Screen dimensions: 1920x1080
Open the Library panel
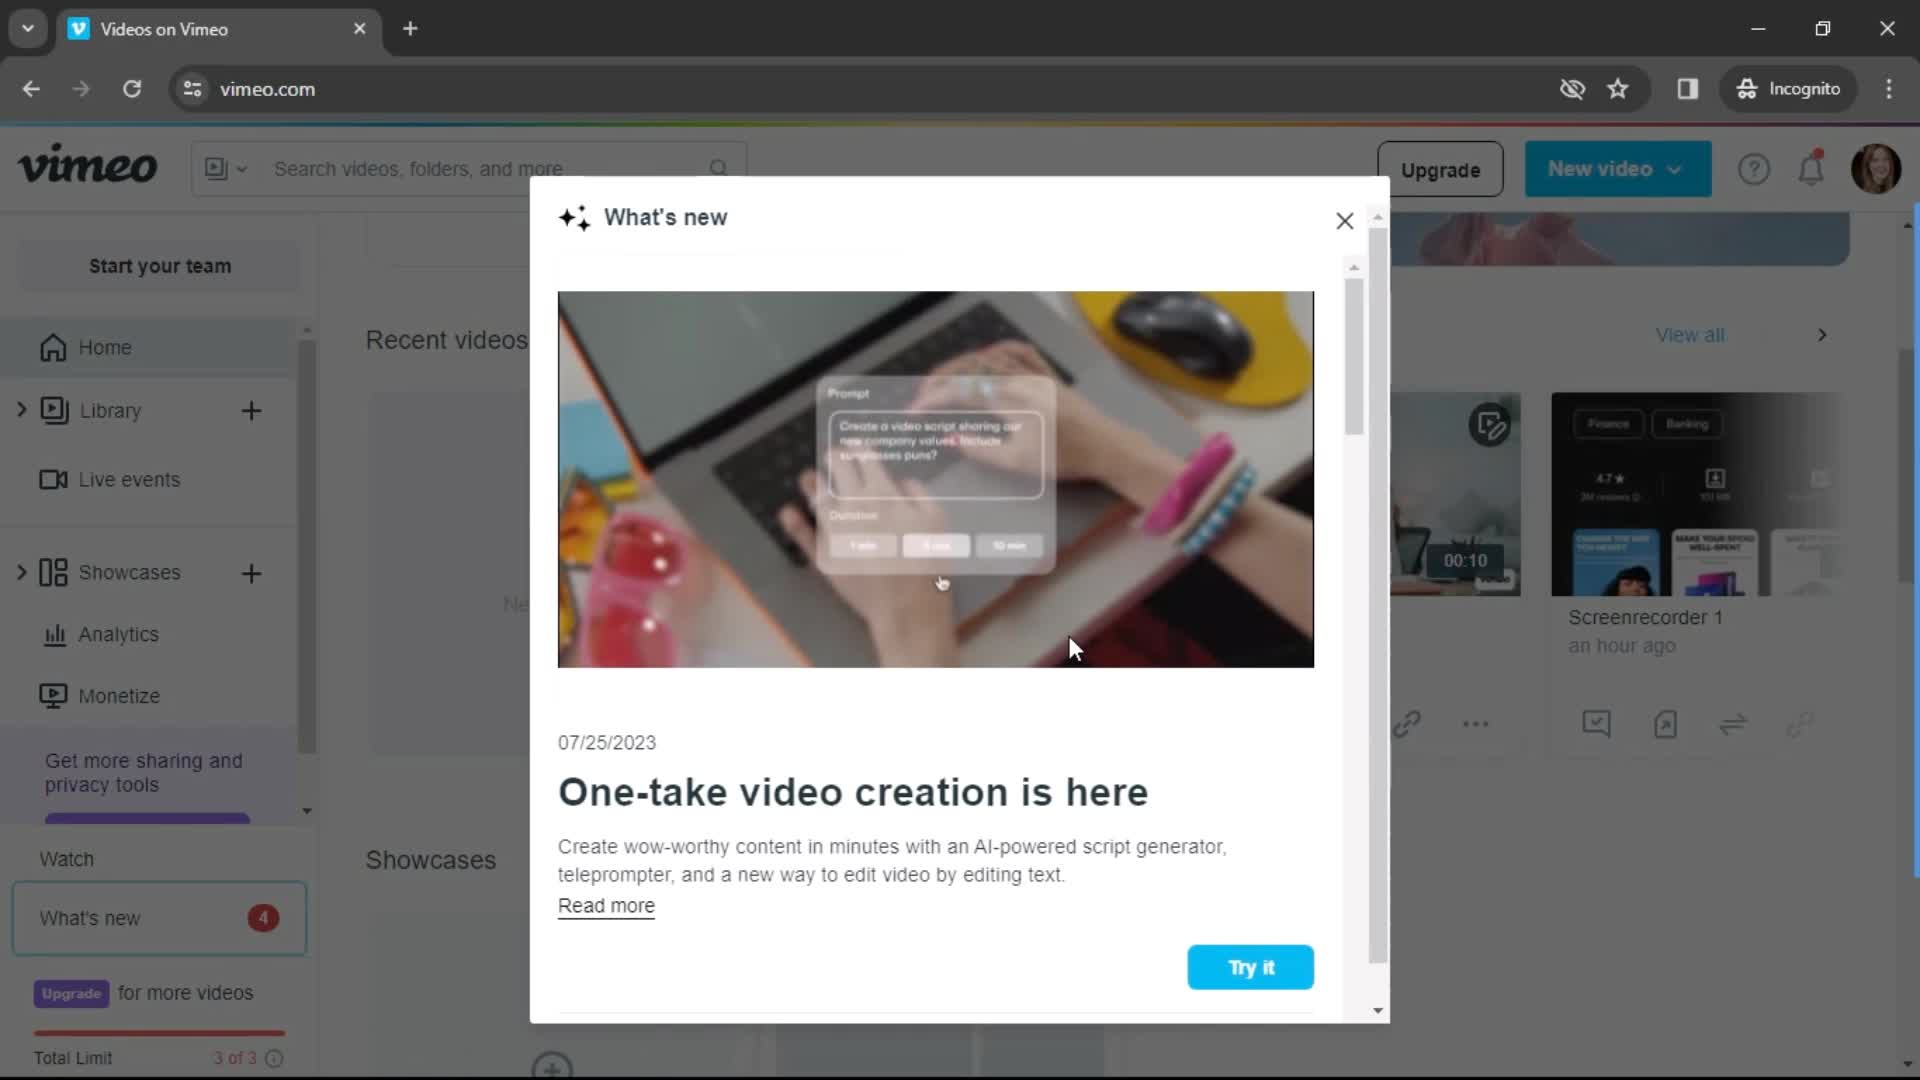pyautogui.click(x=112, y=410)
